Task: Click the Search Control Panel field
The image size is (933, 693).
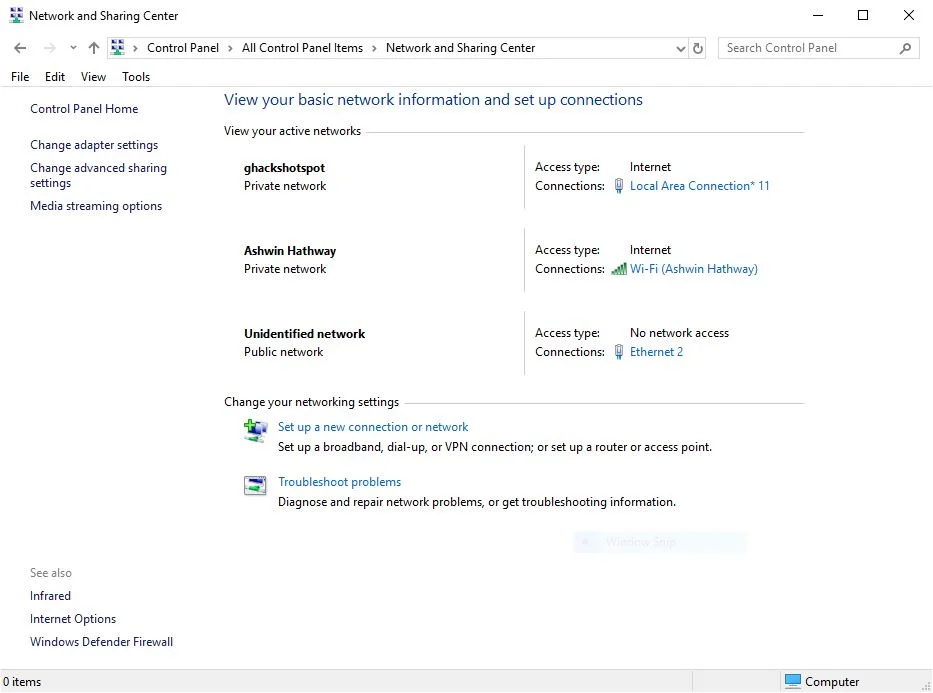Action: click(x=806, y=48)
